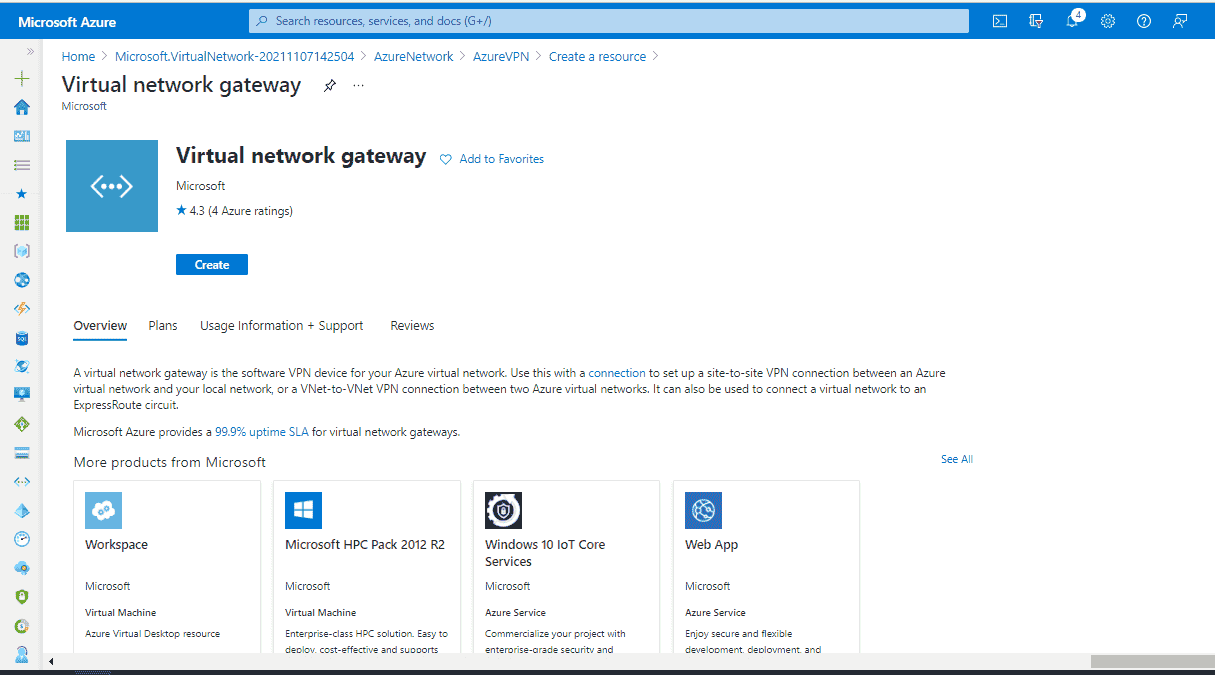Click the 4.3 (4 Azure ratings) text
This screenshot has width=1215, height=675.
(x=241, y=211)
